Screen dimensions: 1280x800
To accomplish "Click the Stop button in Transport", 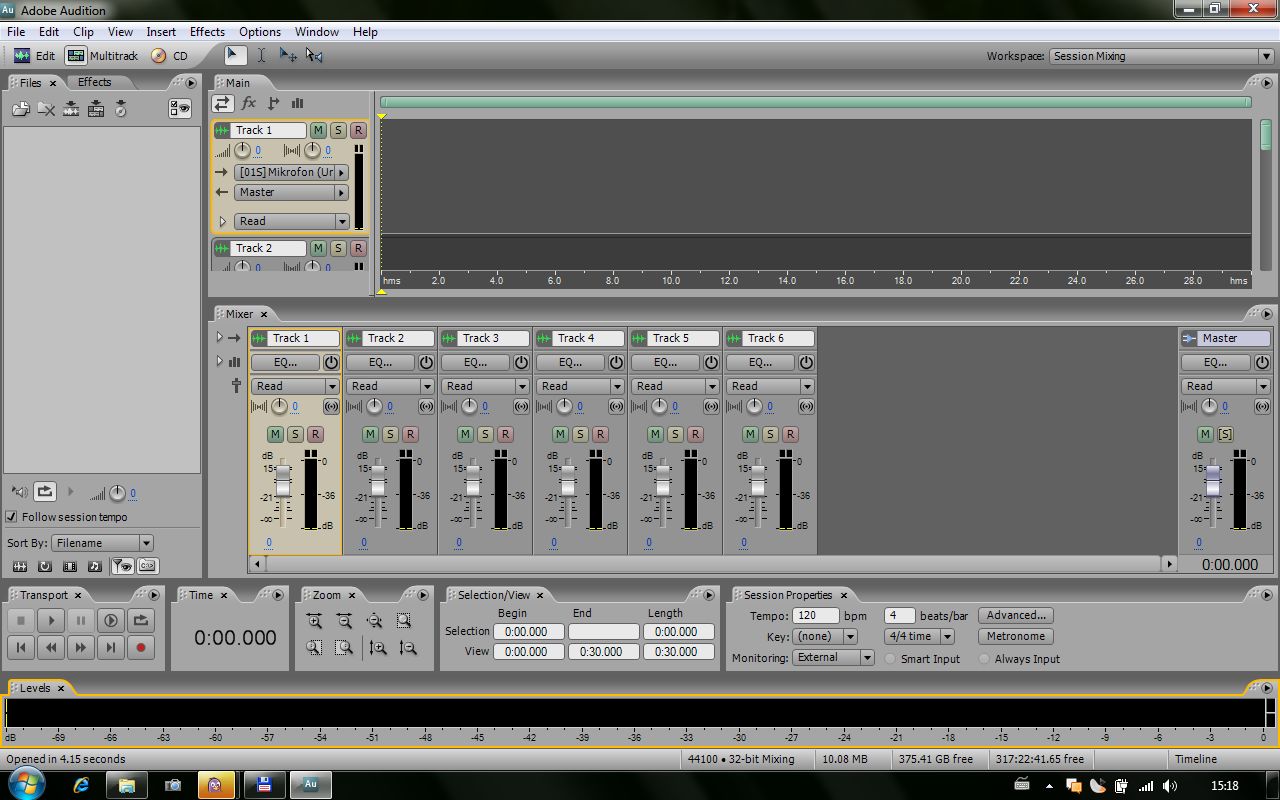I will pos(21,621).
